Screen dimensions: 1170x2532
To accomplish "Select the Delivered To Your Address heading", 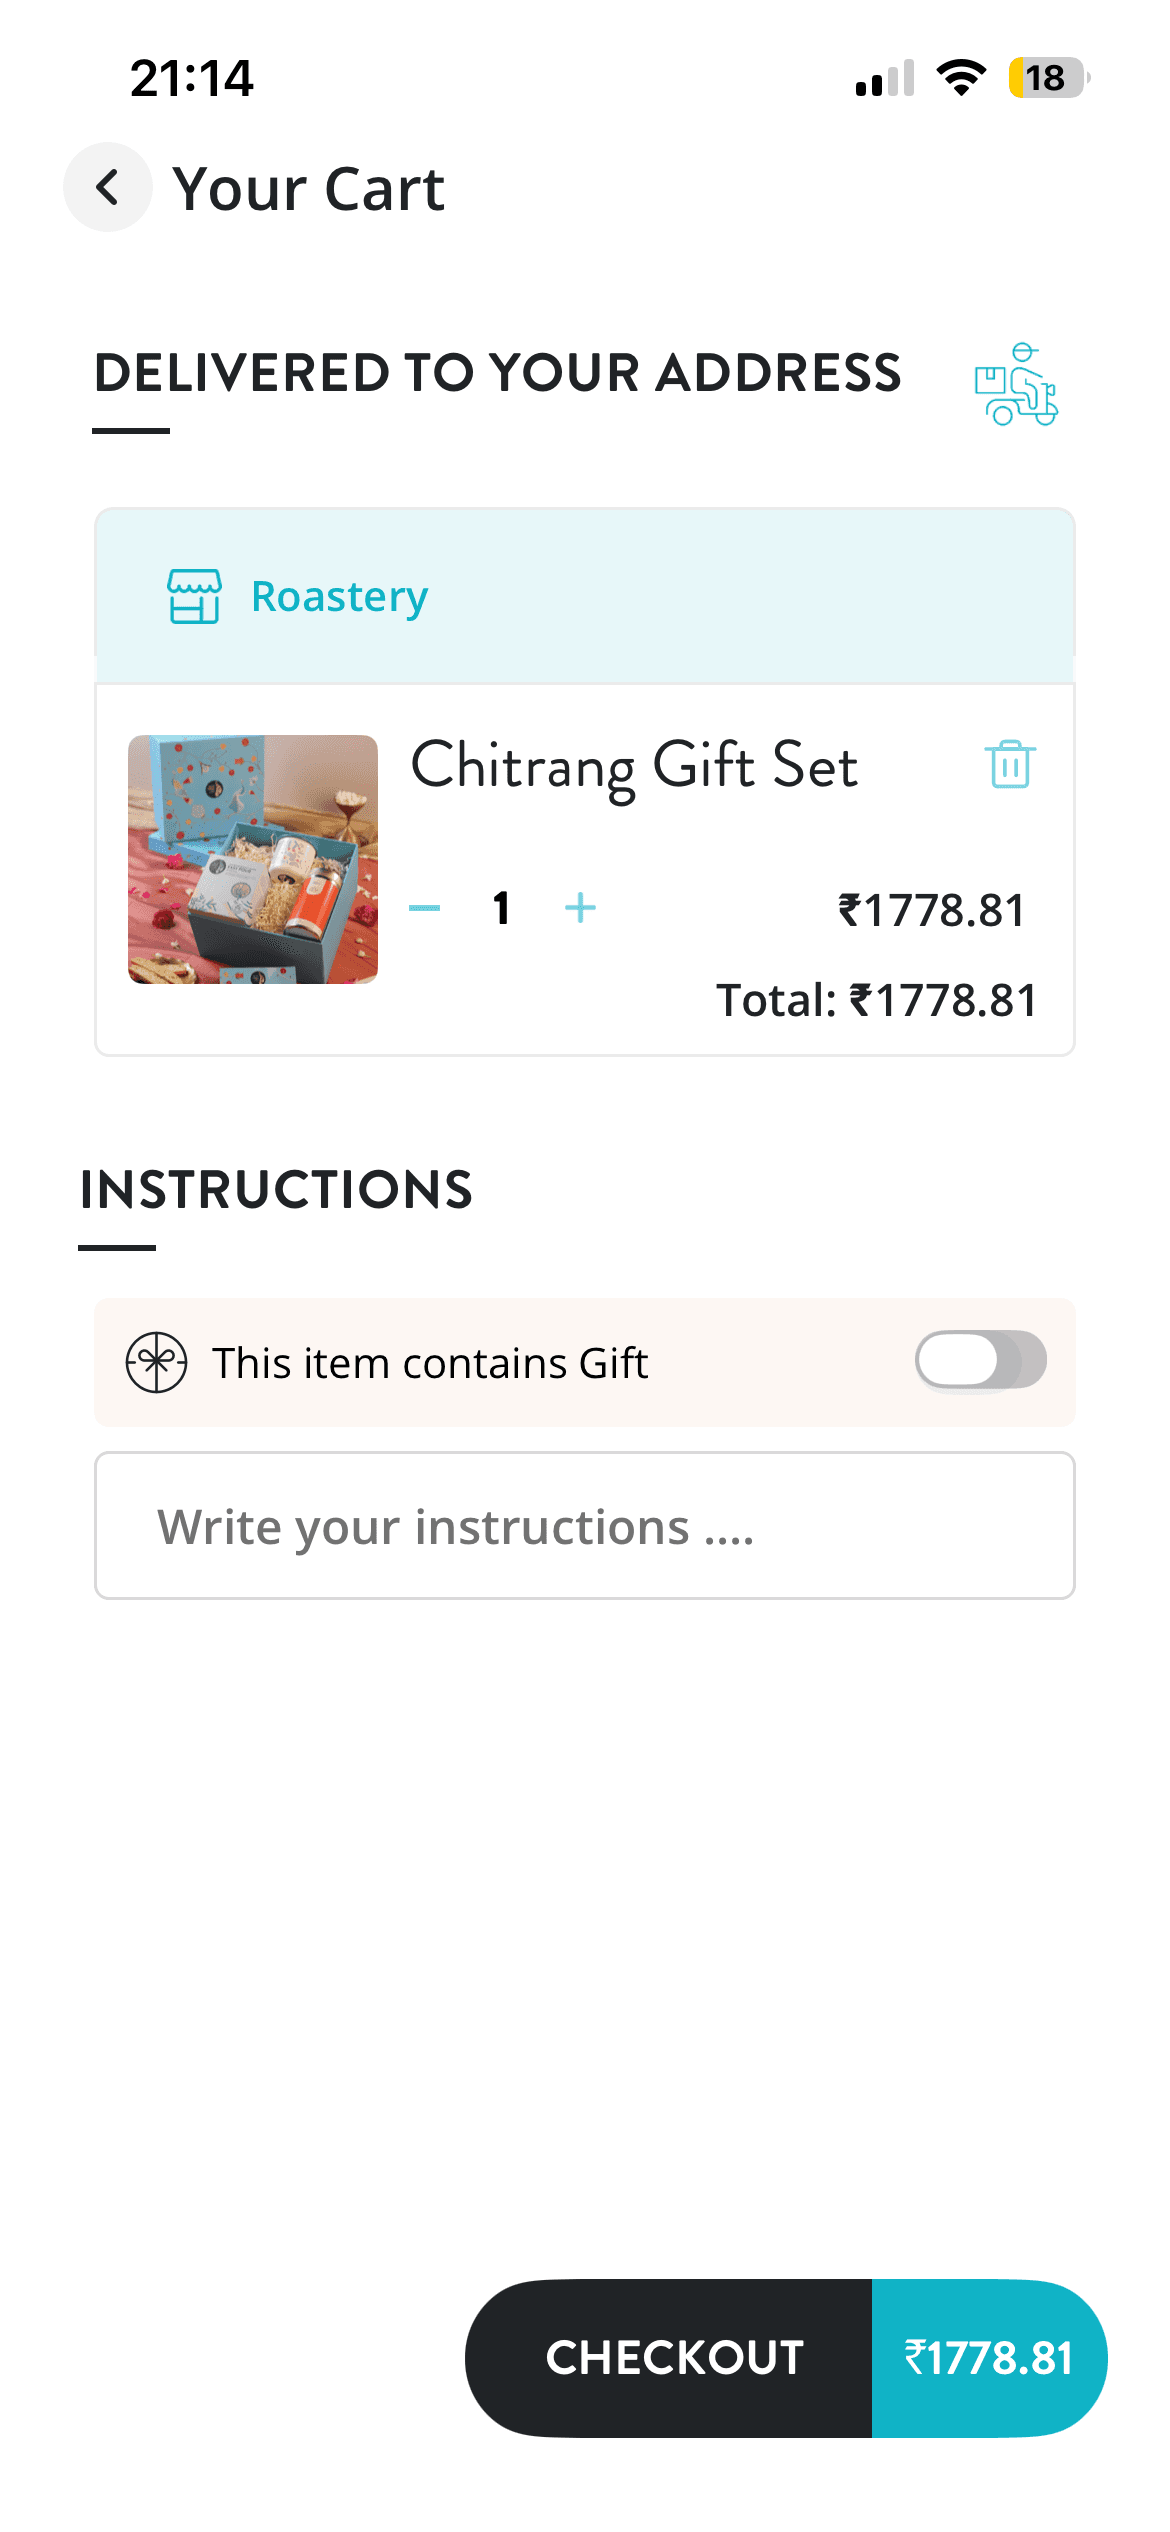I will [498, 373].
